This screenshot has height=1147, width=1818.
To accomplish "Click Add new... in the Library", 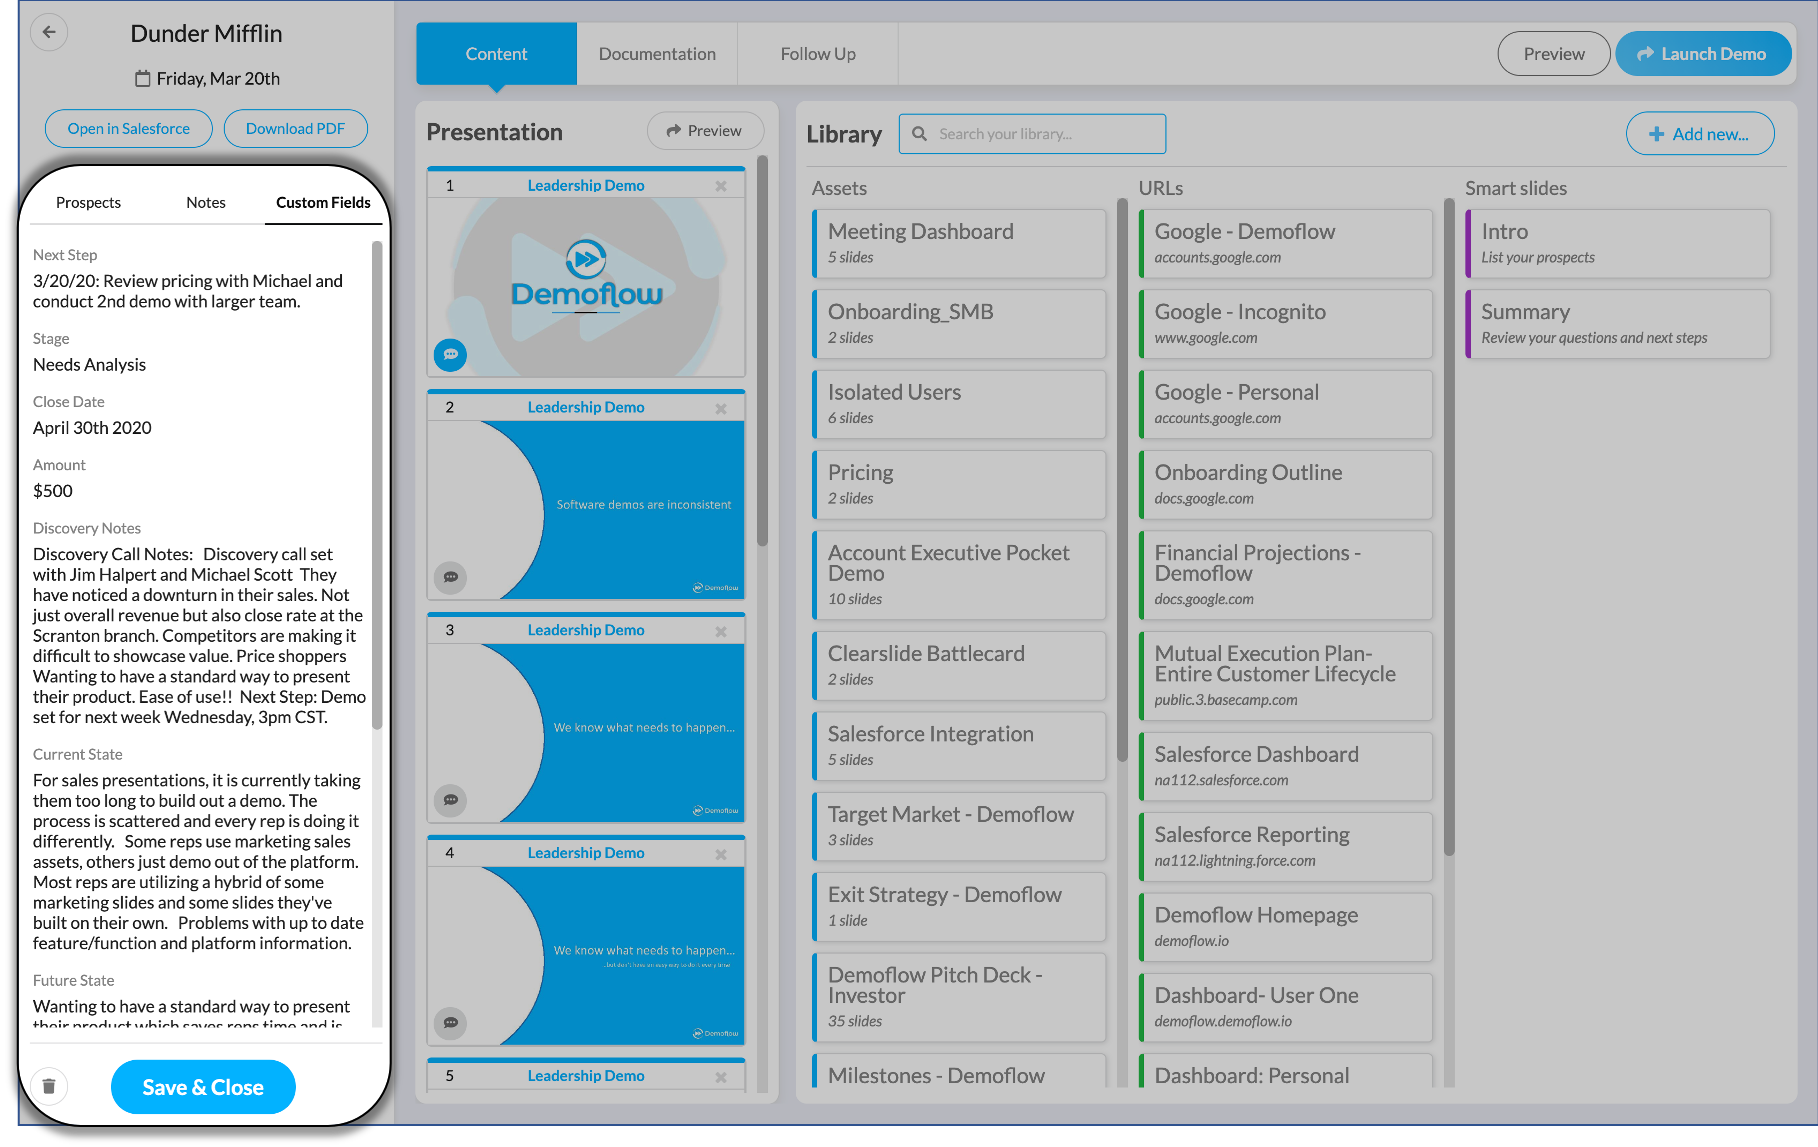I will tap(1700, 134).
